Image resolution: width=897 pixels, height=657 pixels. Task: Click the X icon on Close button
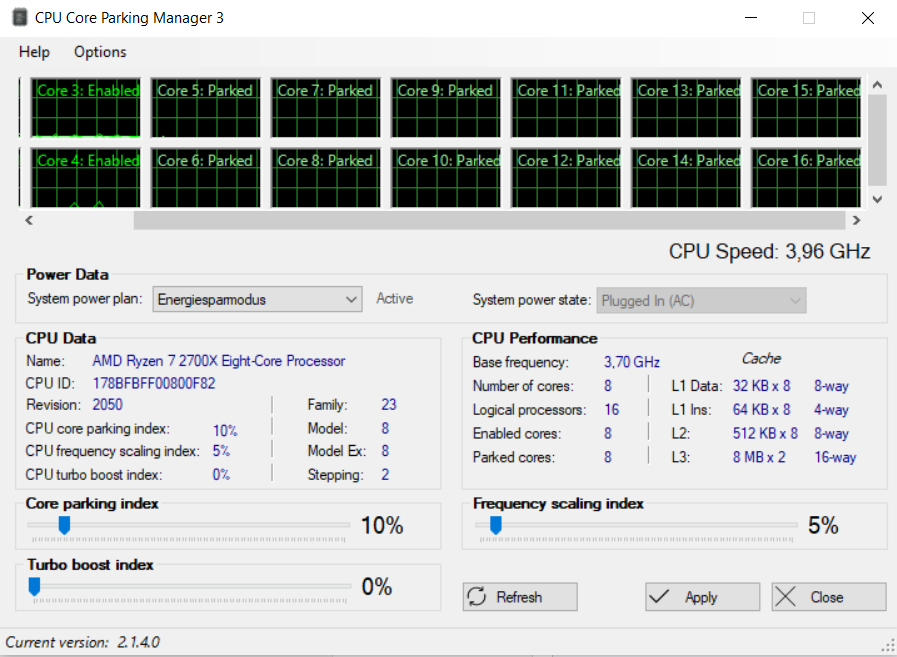(x=785, y=596)
